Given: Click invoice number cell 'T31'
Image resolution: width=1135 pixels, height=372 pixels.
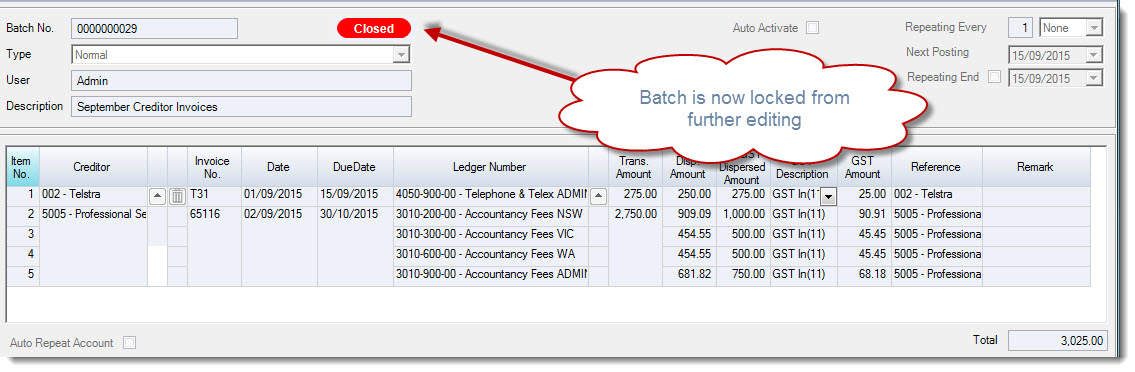Looking at the screenshot, I should coord(214,195).
